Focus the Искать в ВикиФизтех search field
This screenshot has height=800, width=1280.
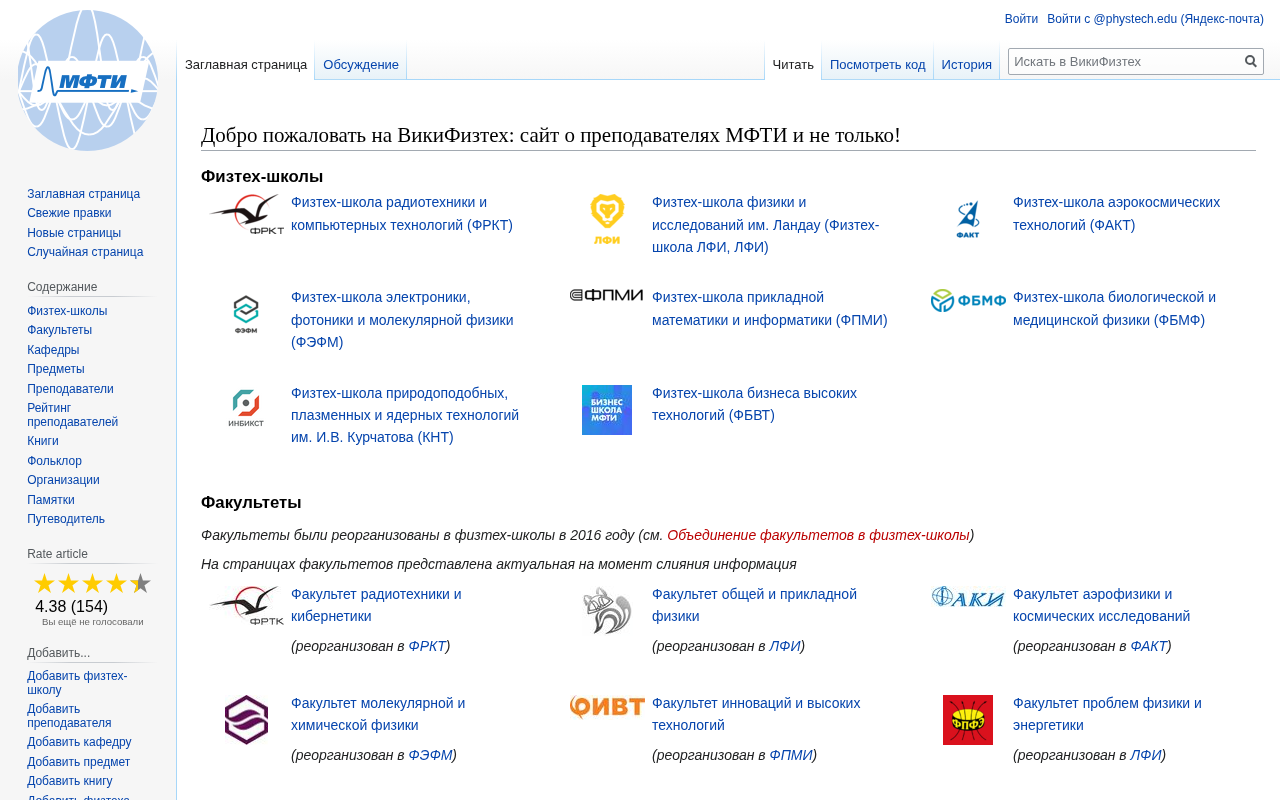click(x=1125, y=61)
